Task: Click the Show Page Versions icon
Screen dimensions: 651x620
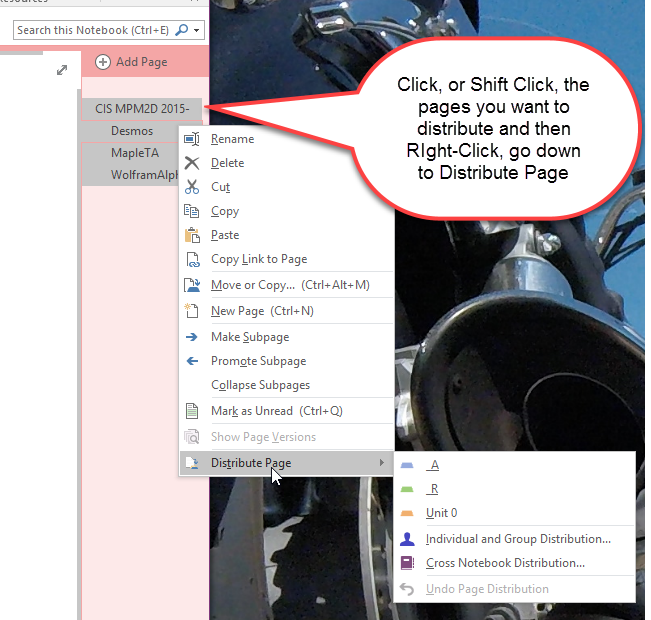Action: (192, 437)
